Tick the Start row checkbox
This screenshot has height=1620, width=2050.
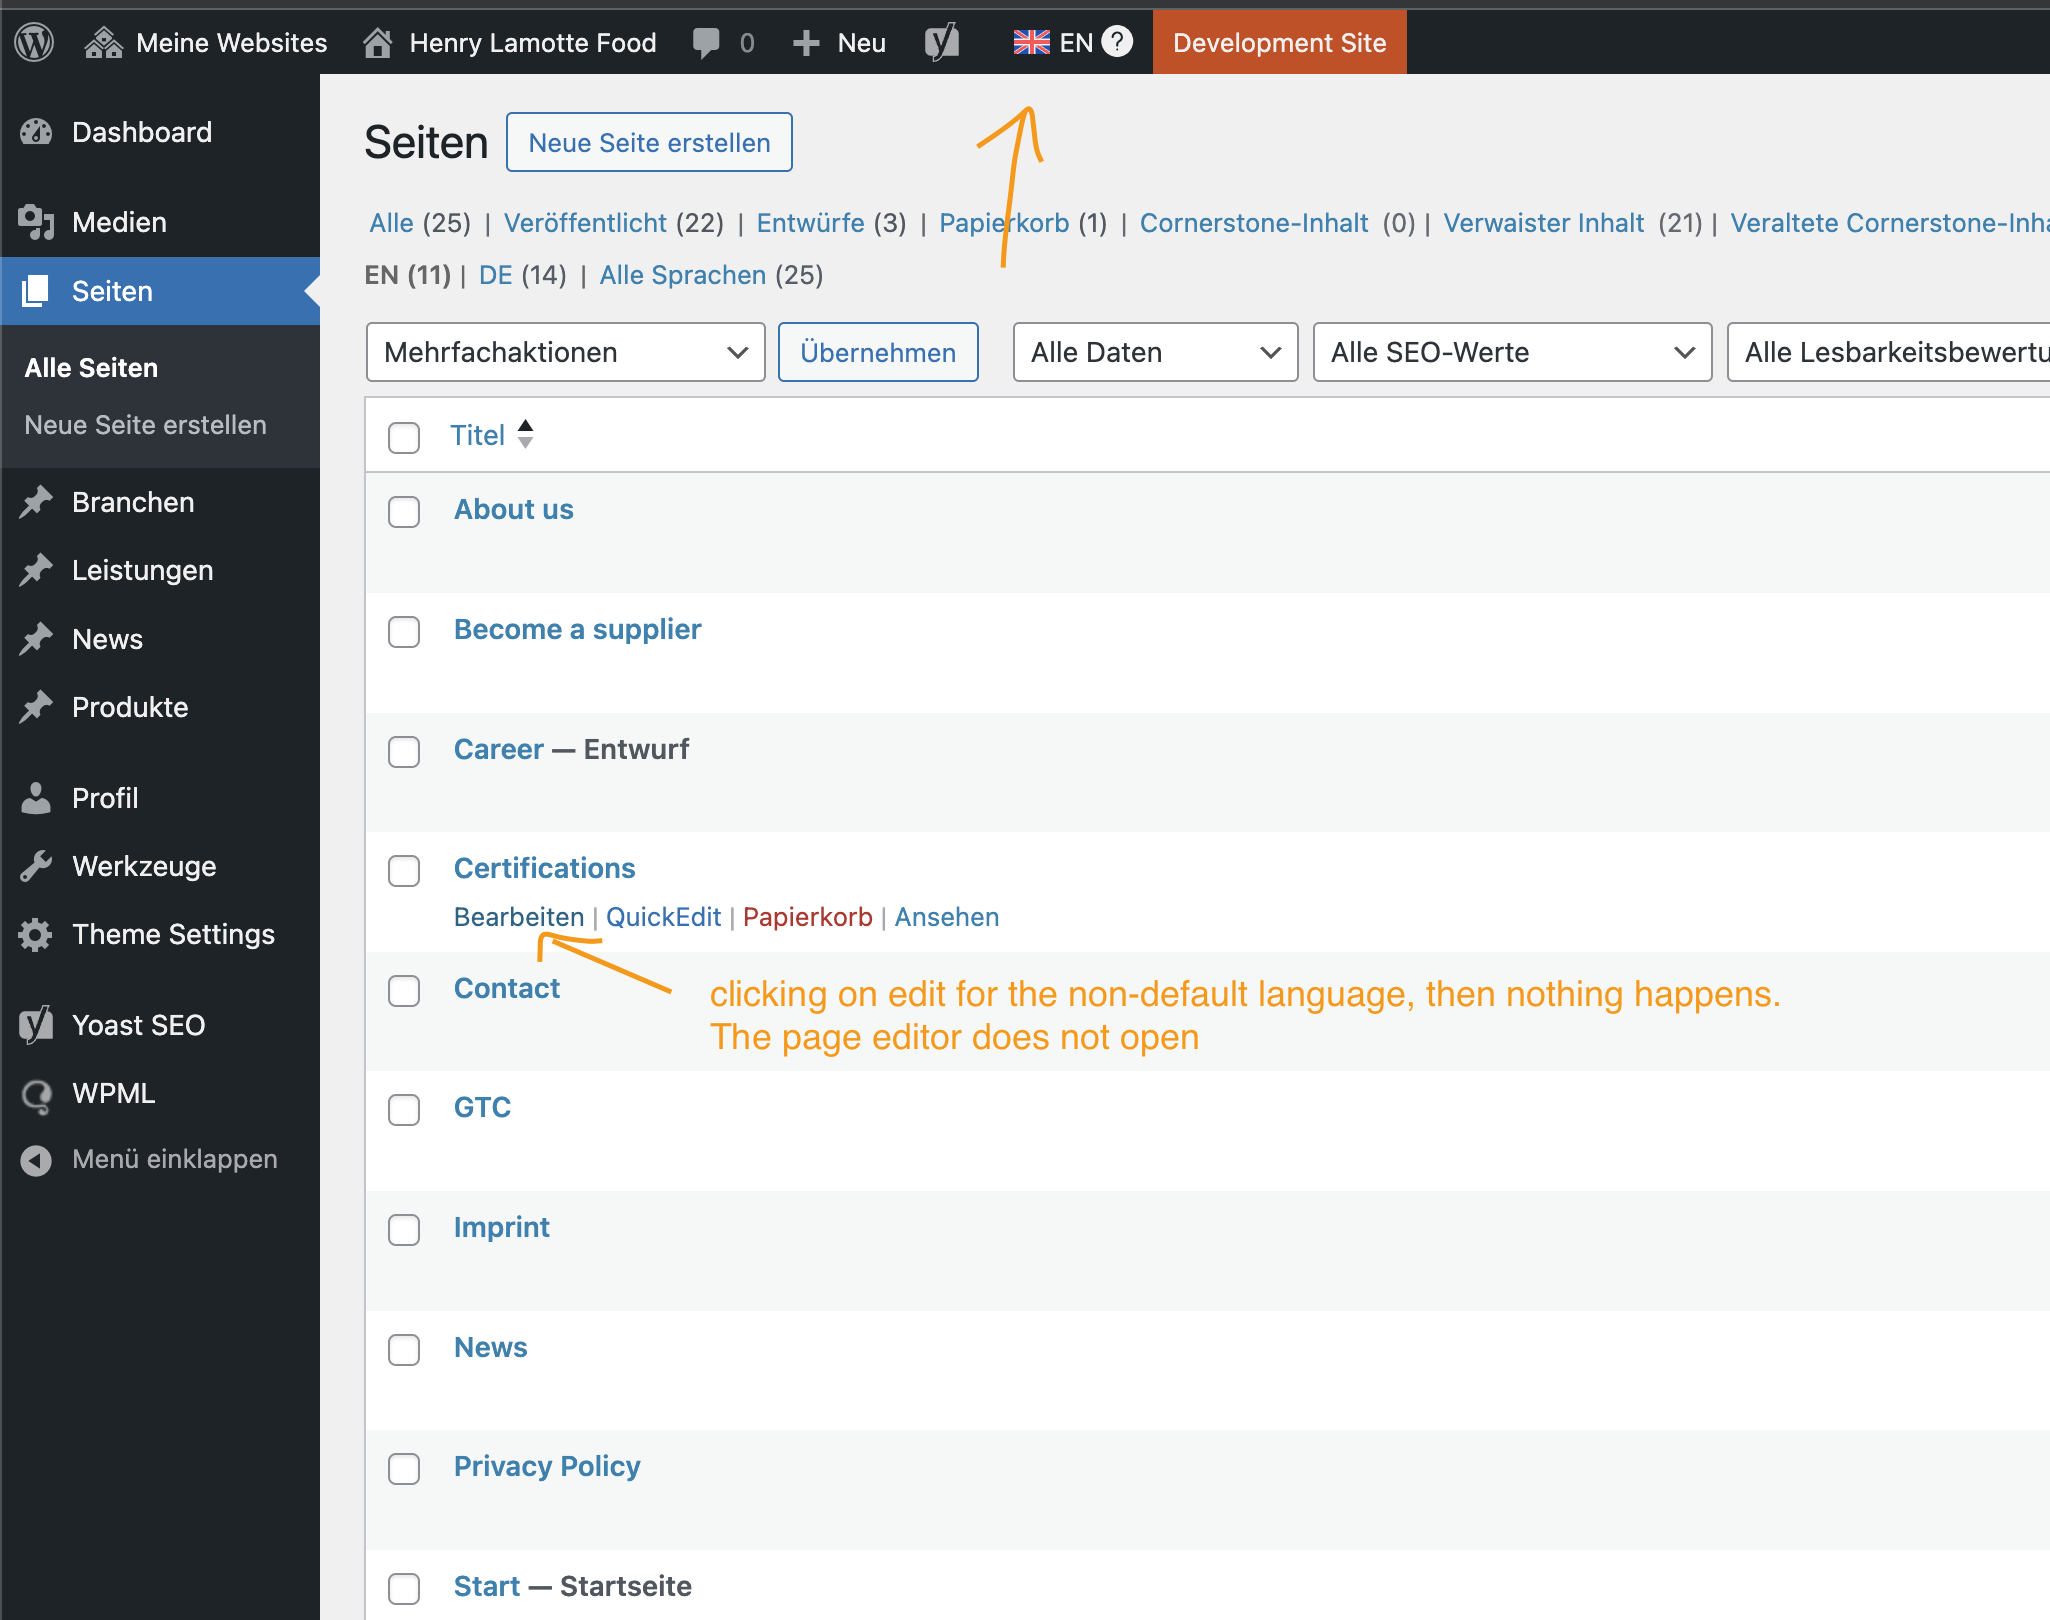(x=404, y=1588)
